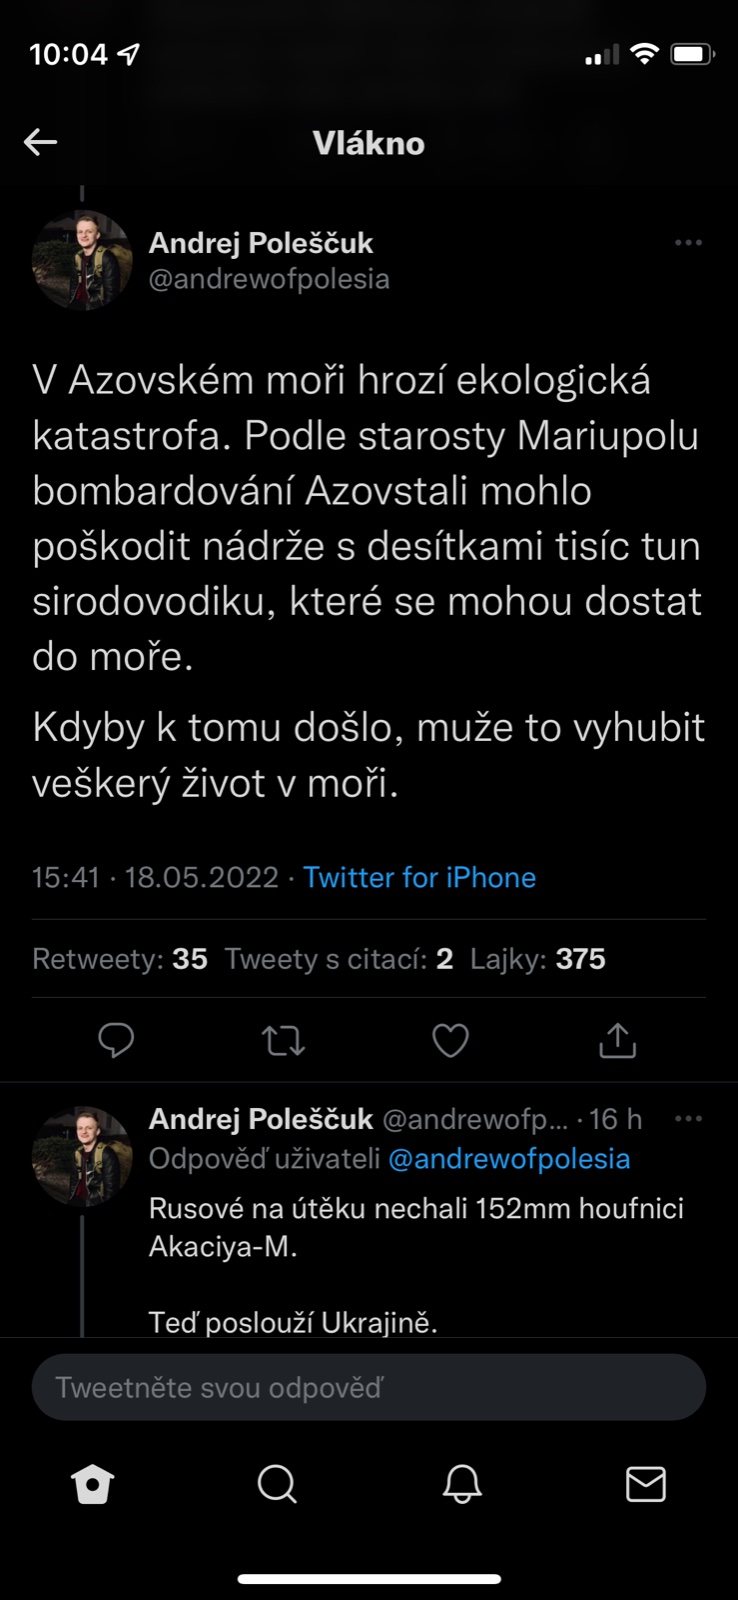The height and width of the screenshot is (1600, 738).
Task: Open Andrej Poleščuk name in main tweet
Action: [x=261, y=243]
